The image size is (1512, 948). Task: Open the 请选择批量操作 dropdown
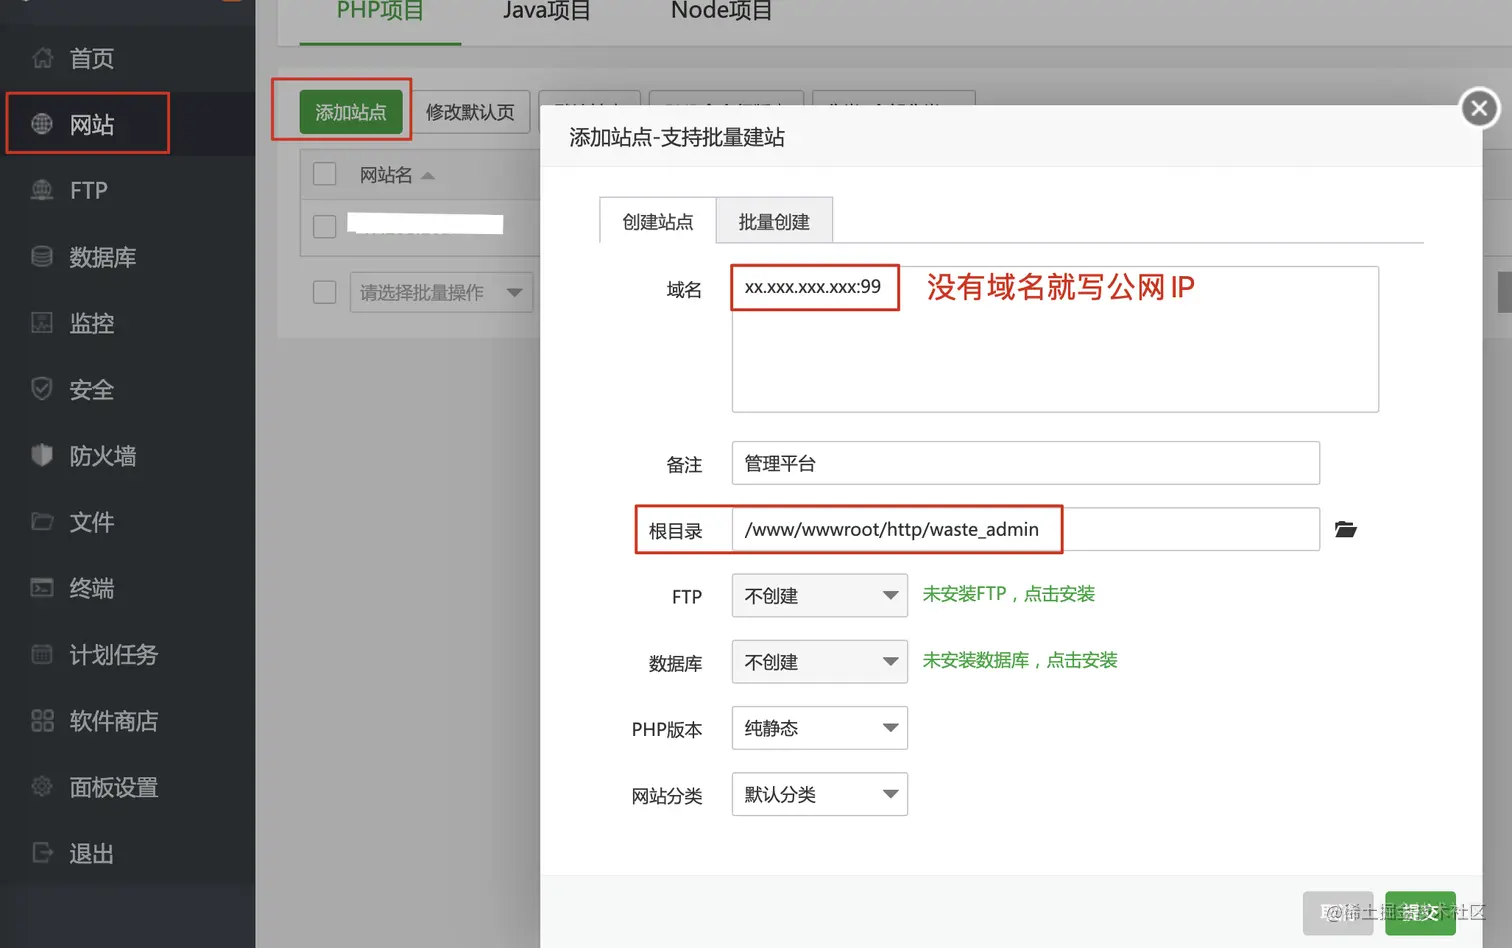pos(441,292)
